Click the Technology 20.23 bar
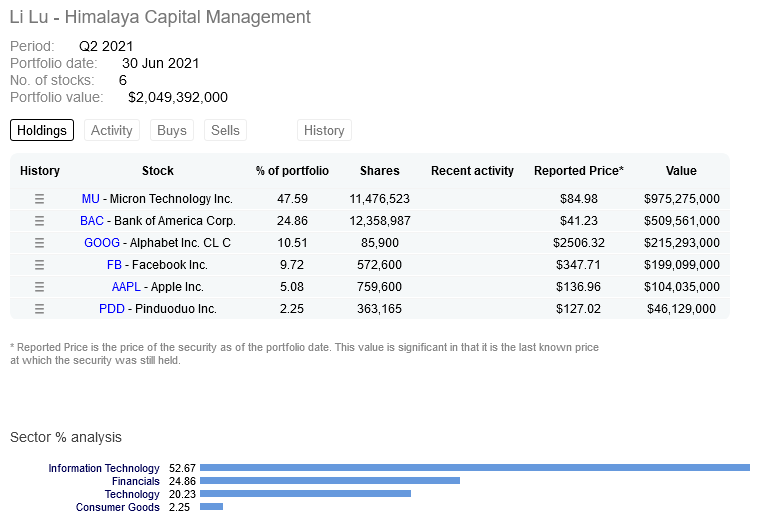 pos(305,494)
